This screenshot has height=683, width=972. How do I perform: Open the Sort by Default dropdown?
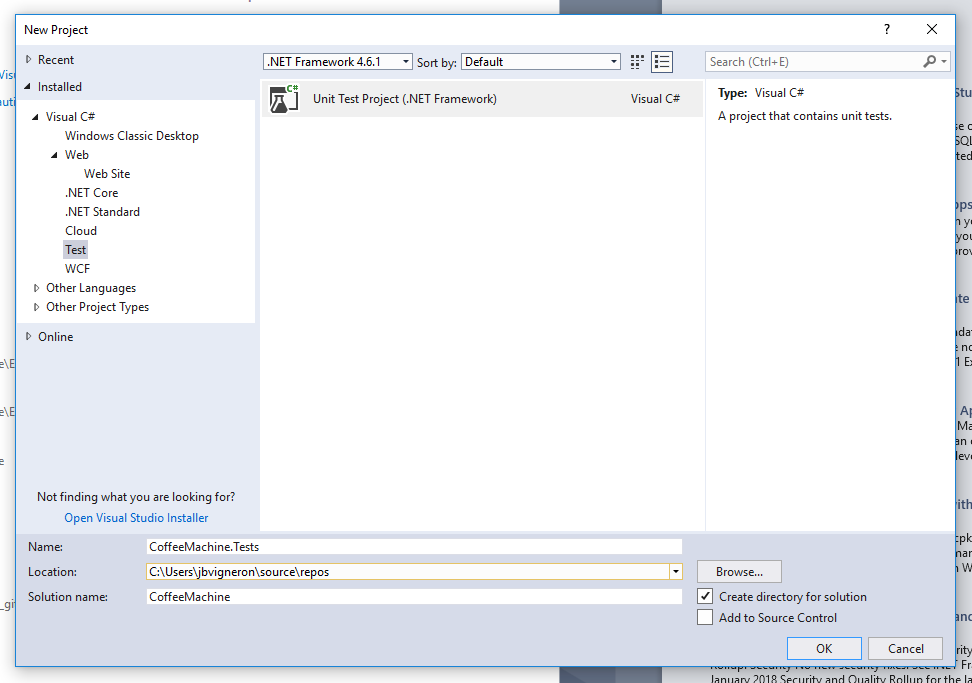tap(541, 61)
